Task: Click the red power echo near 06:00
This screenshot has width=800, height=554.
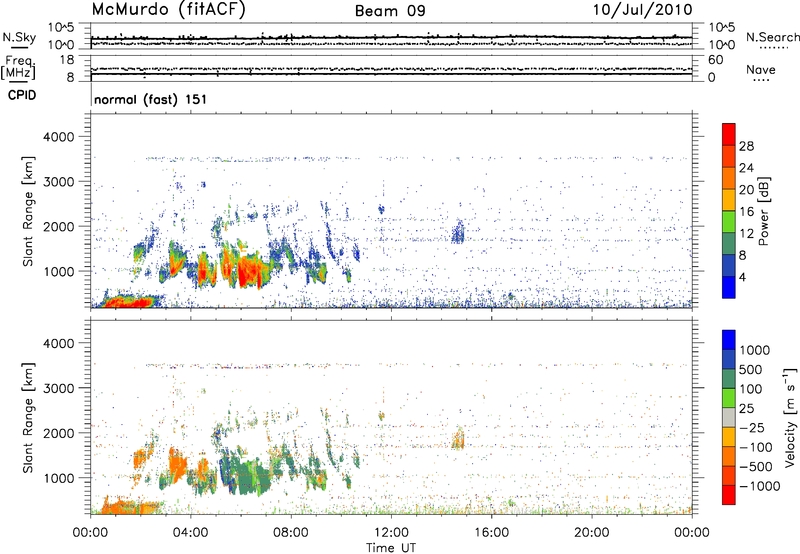Action: coord(250,271)
